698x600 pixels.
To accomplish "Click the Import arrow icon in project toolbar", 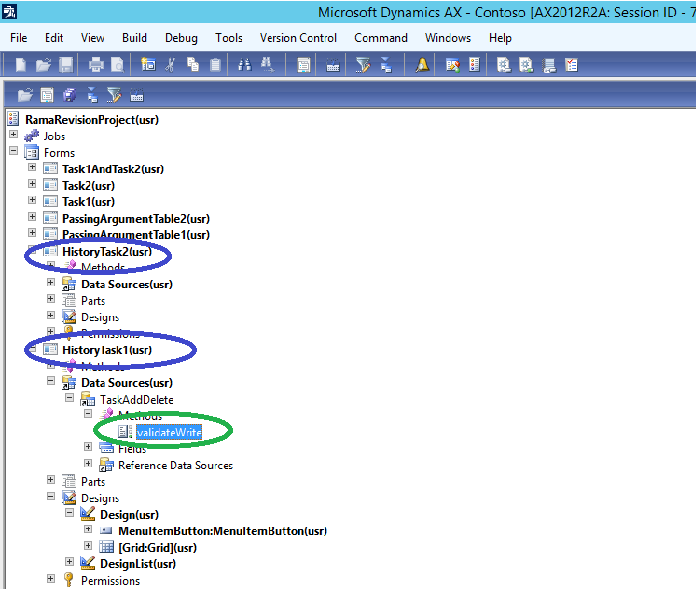I will (92, 95).
